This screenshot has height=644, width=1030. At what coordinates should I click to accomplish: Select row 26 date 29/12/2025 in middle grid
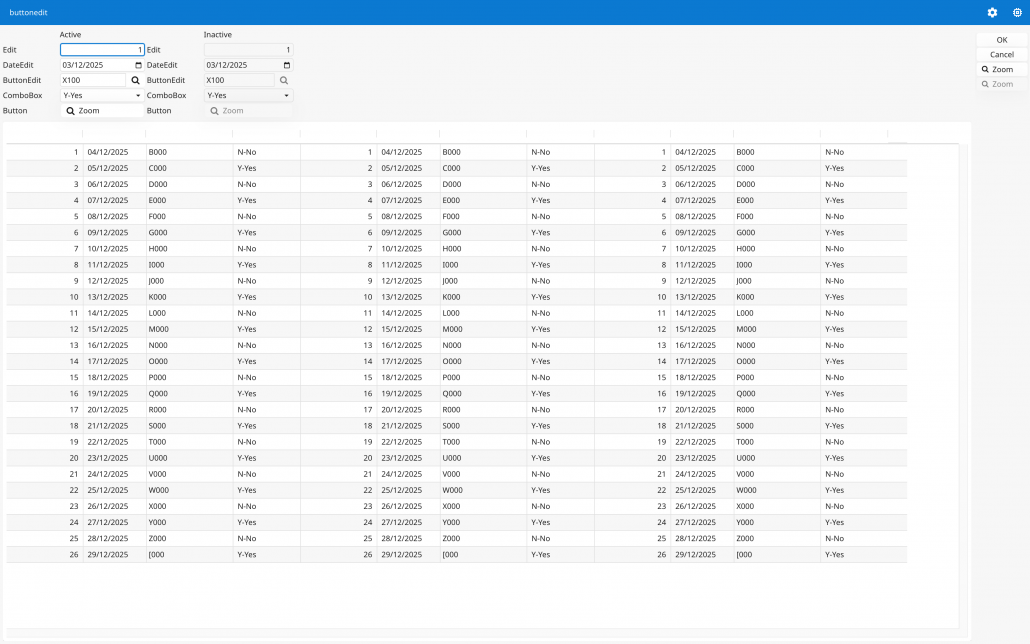click(x=401, y=554)
